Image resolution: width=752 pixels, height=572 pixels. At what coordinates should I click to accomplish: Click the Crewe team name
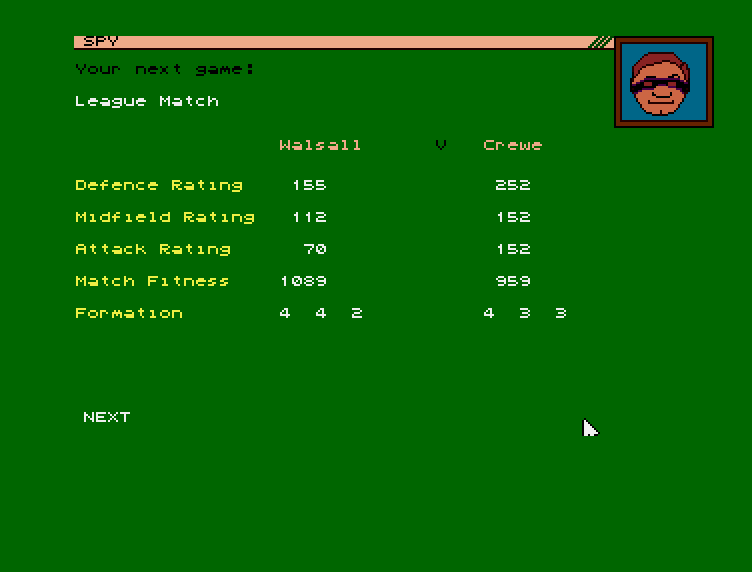(x=513, y=145)
